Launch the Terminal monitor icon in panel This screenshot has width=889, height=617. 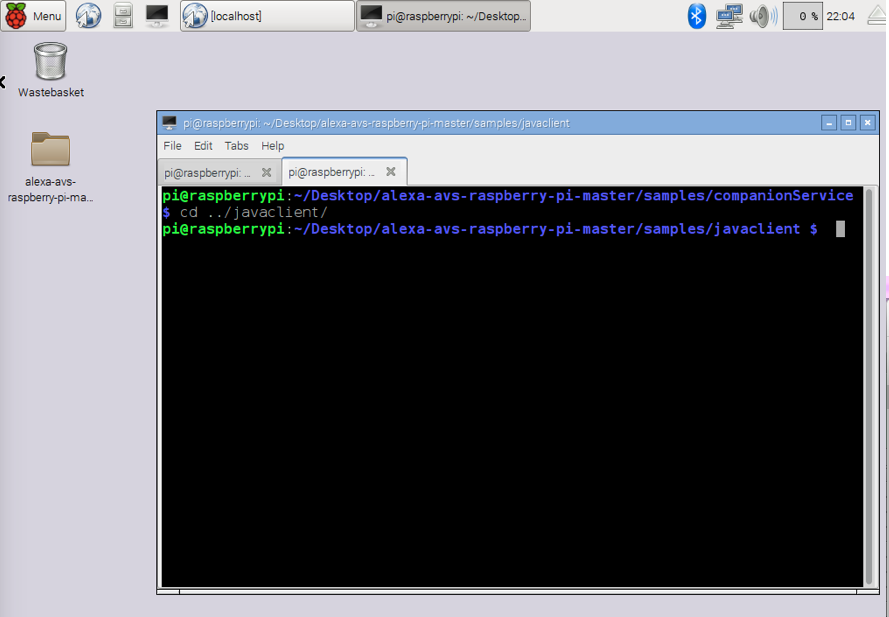pos(157,16)
